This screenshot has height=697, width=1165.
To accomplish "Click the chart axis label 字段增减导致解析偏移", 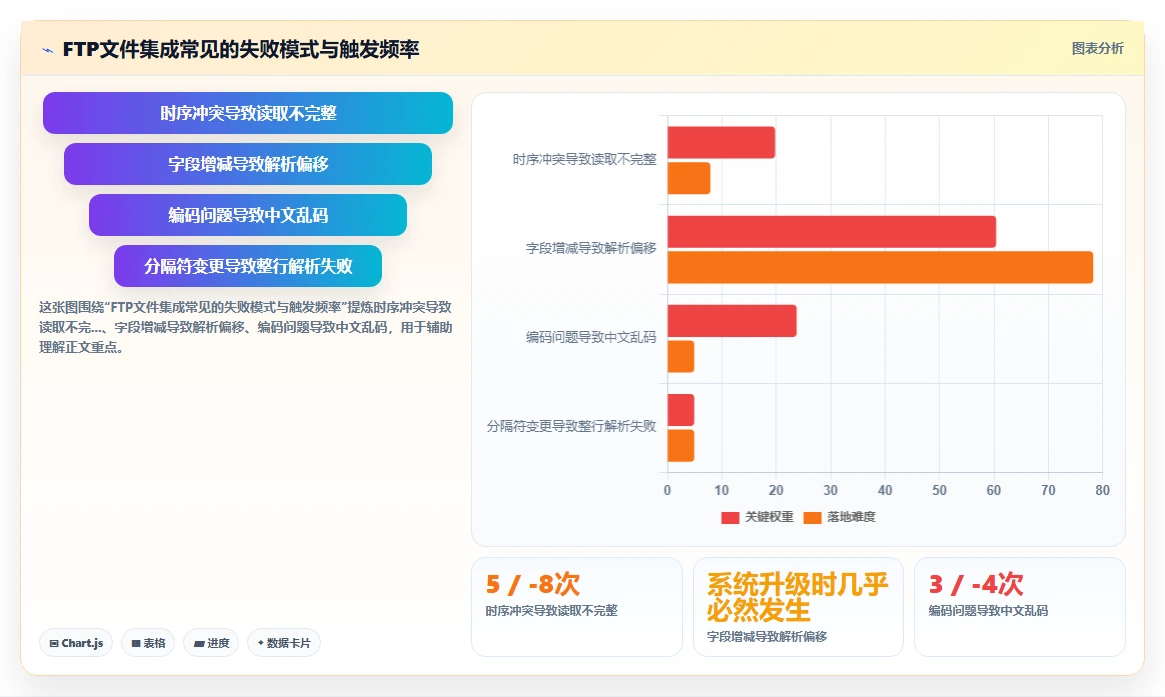I will click(591, 249).
